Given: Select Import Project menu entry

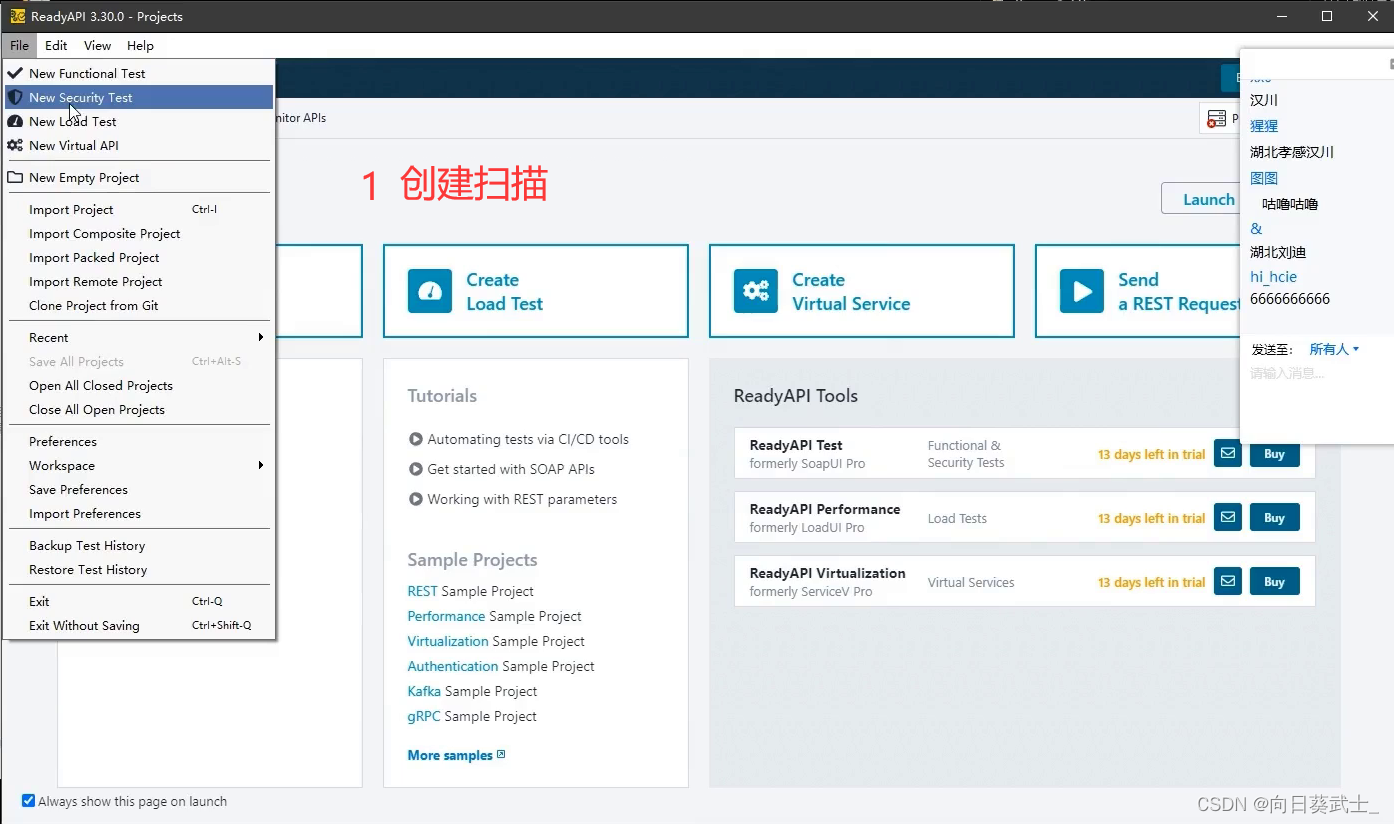Looking at the screenshot, I should point(138,209).
